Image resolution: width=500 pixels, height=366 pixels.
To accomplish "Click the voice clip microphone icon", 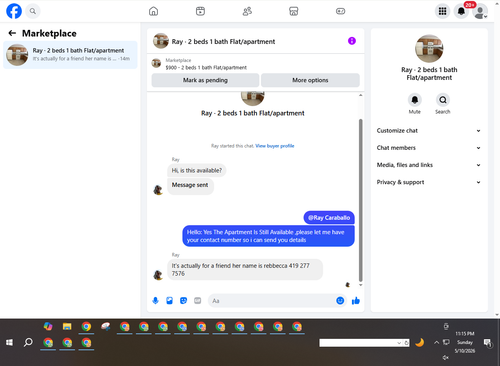I will [x=155, y=301].
